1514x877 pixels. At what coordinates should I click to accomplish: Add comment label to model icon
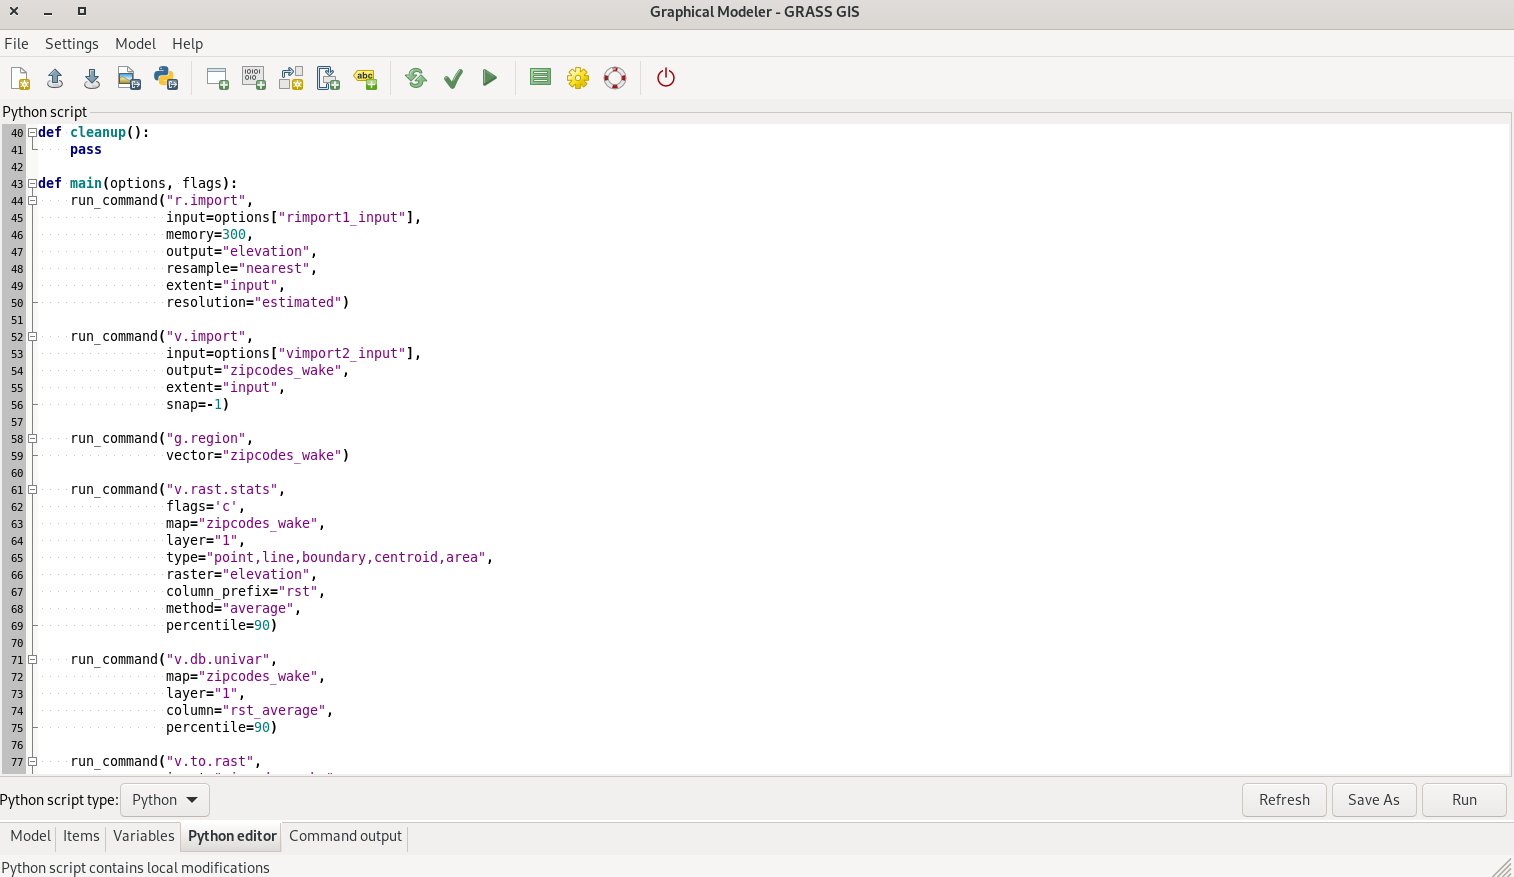tap(365, 78)
